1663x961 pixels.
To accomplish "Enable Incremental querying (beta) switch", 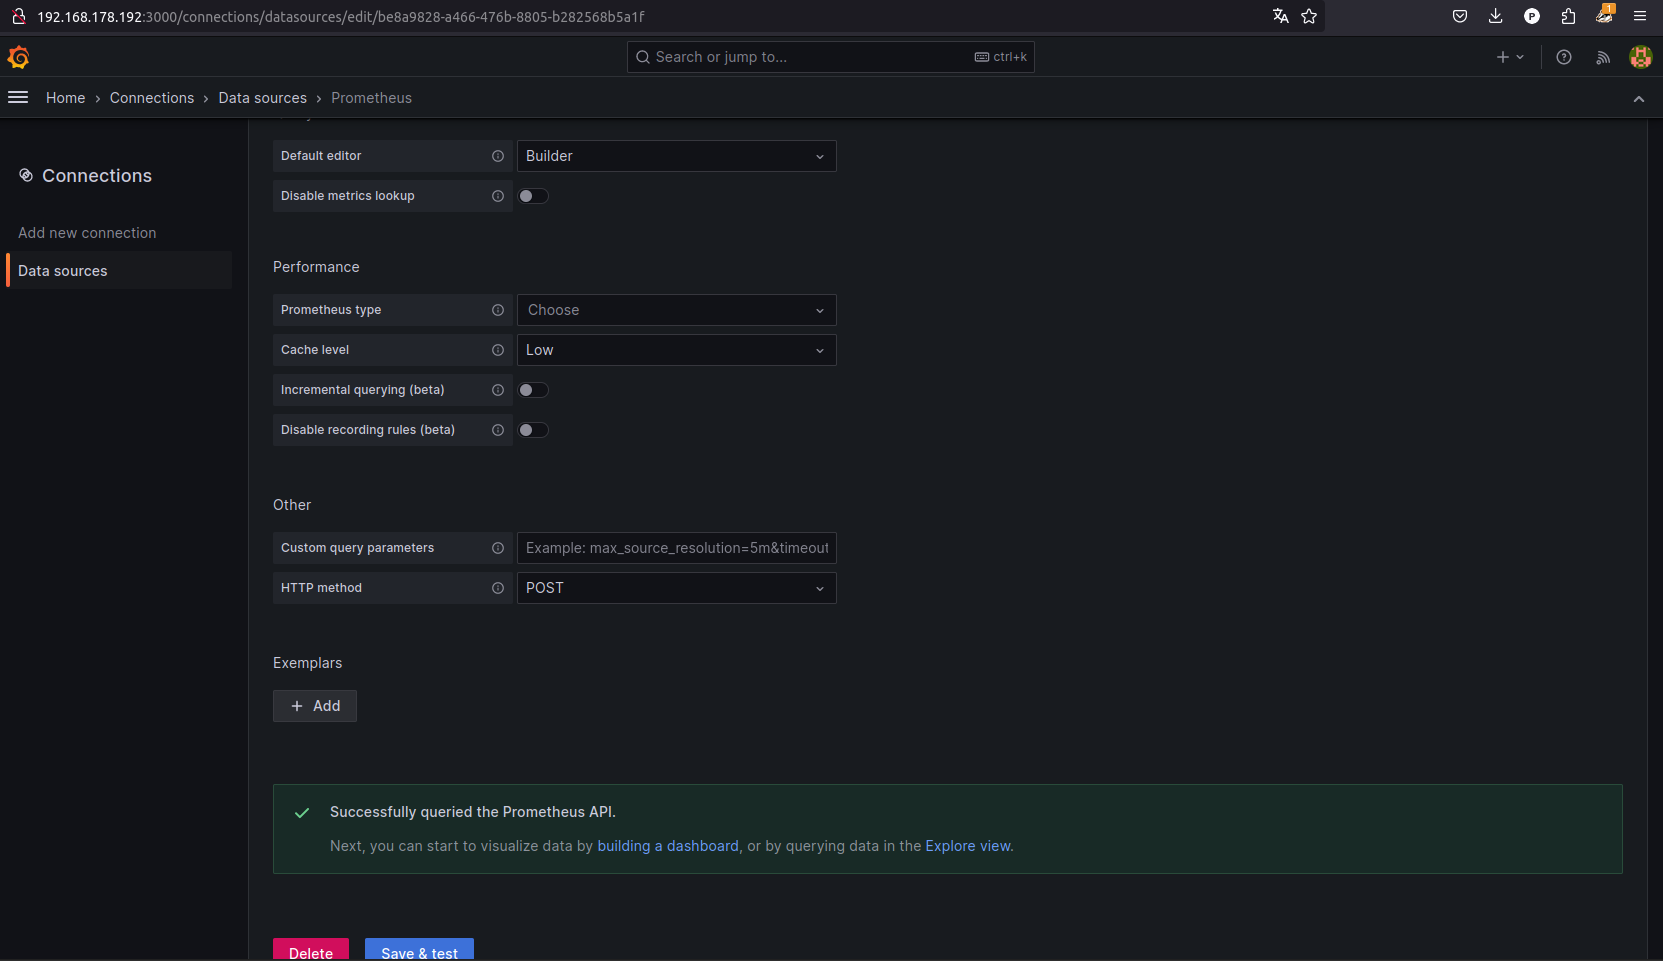I will pos(533,390).
